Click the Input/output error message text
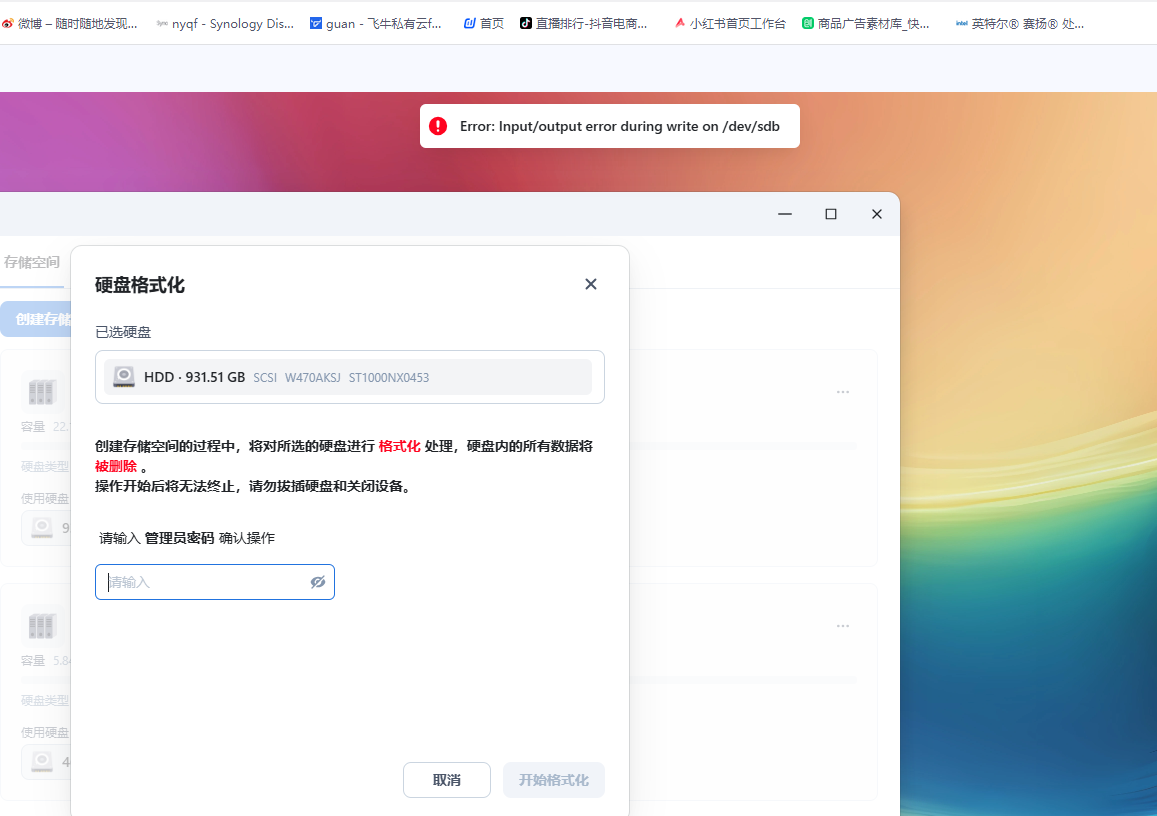The image size is (1157, 816). coord(620,126)
